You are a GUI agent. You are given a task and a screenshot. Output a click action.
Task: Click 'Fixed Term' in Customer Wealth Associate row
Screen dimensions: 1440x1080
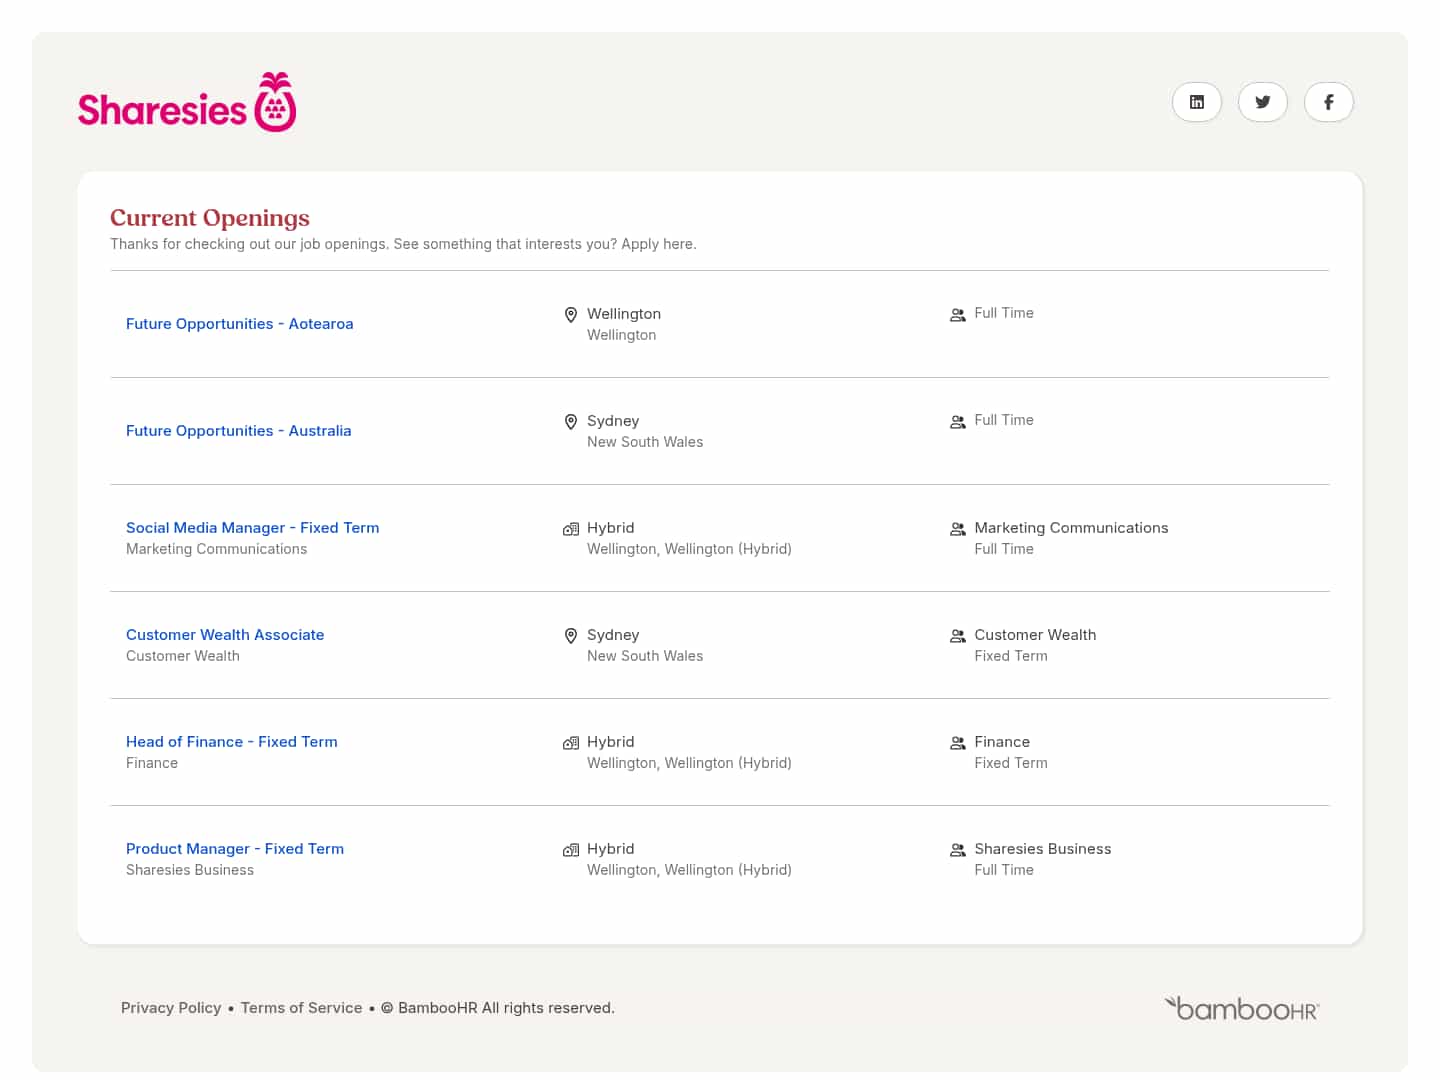1011,656
